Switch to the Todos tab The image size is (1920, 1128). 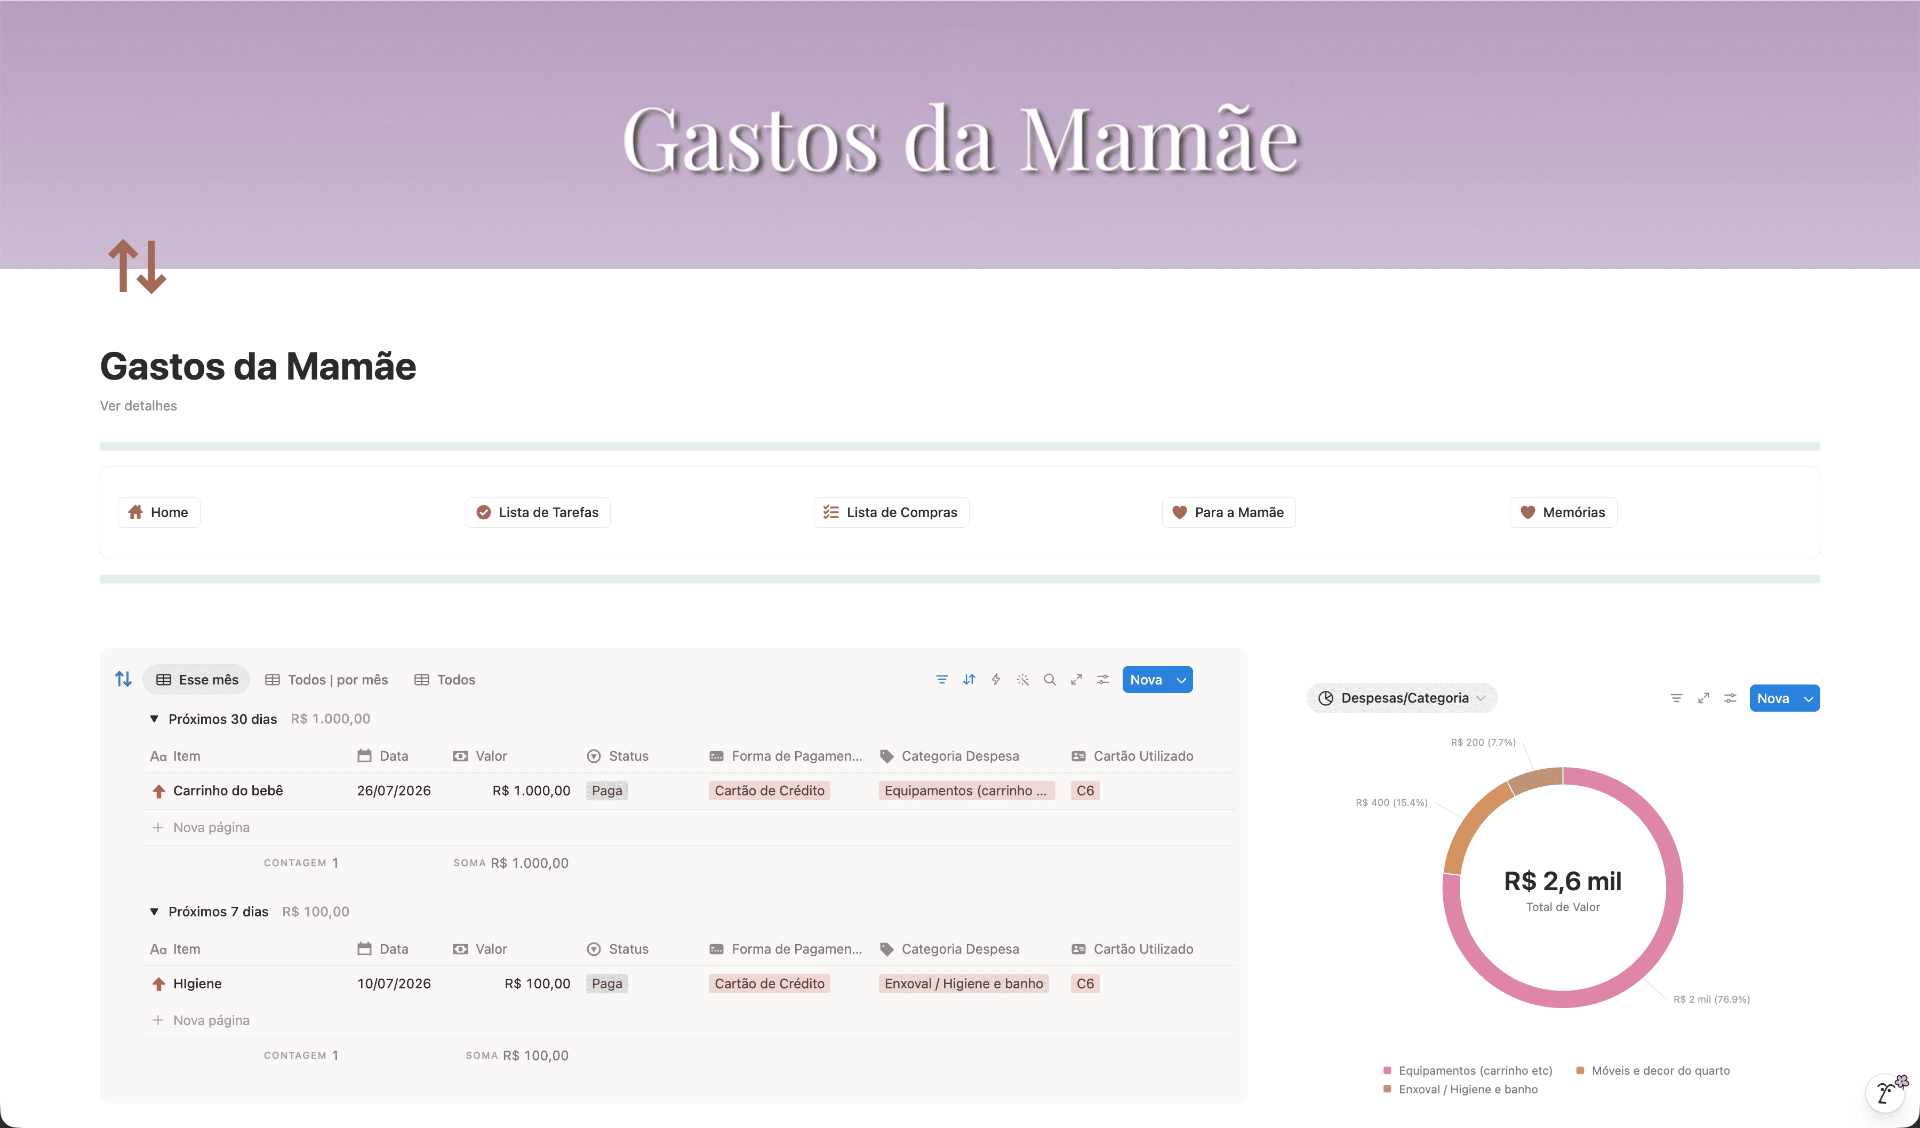[445, 680]
